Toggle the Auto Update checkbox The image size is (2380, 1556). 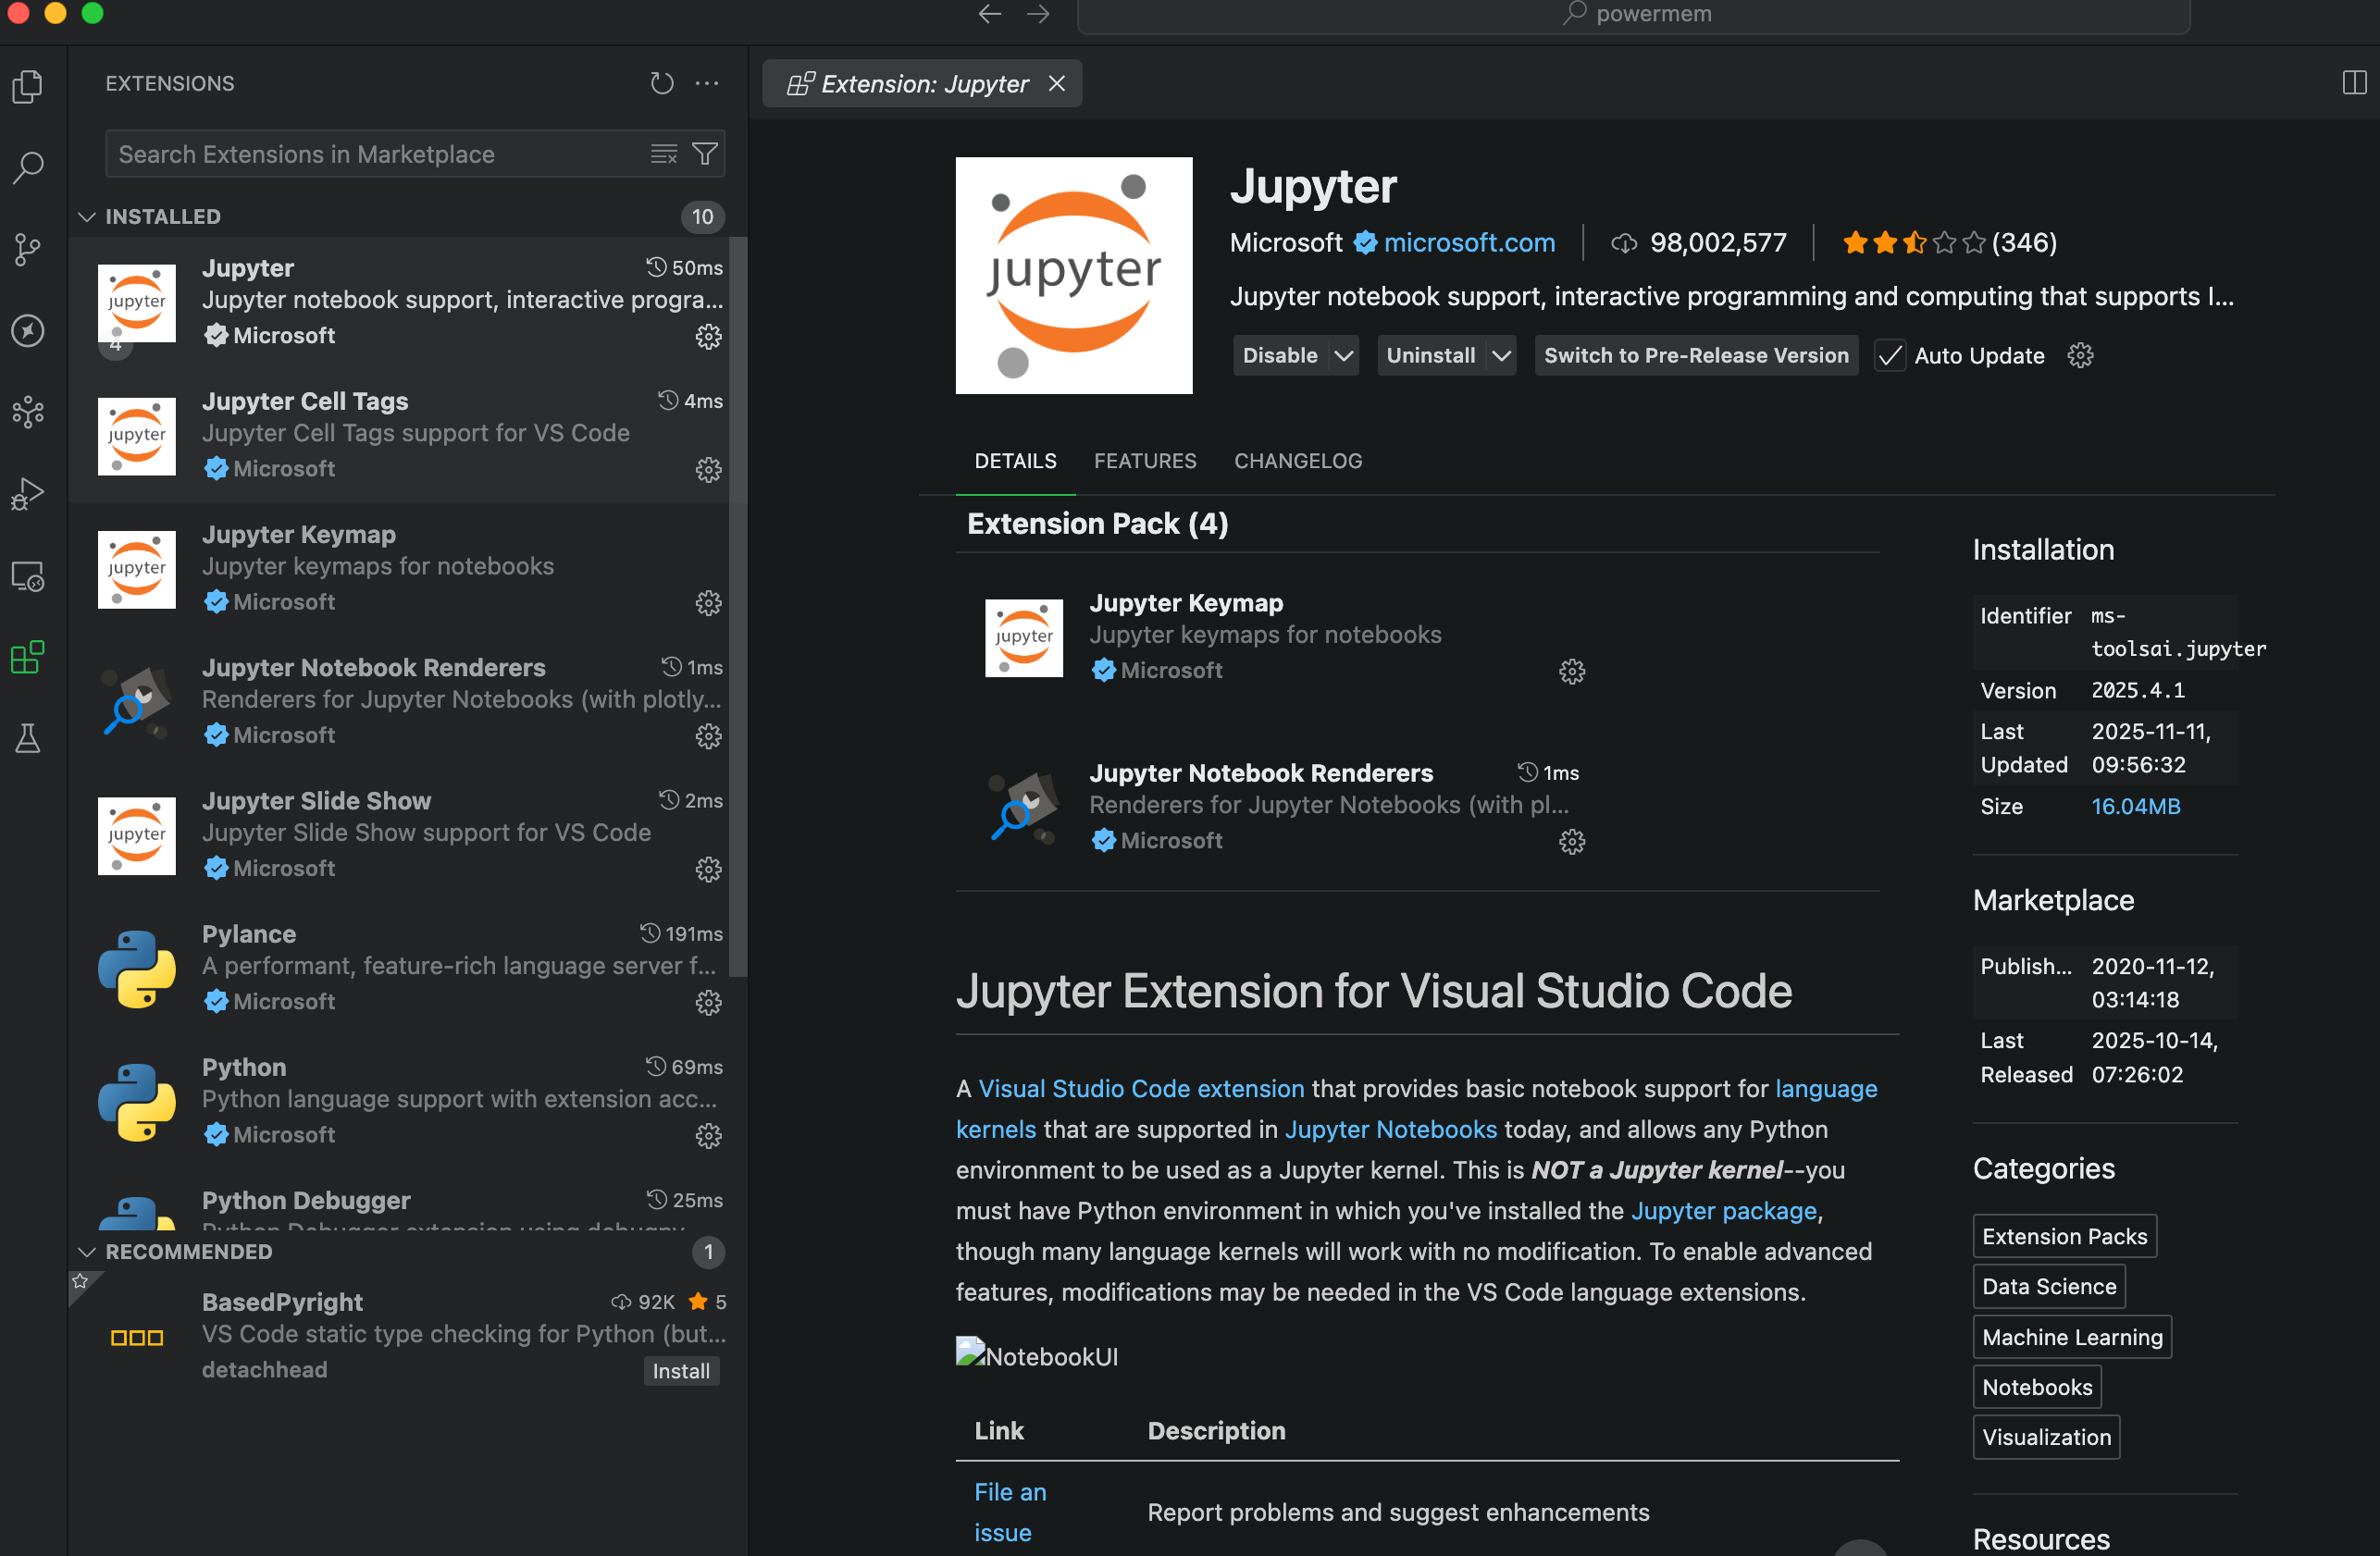pyautogui.click(x=1890, y=356)
